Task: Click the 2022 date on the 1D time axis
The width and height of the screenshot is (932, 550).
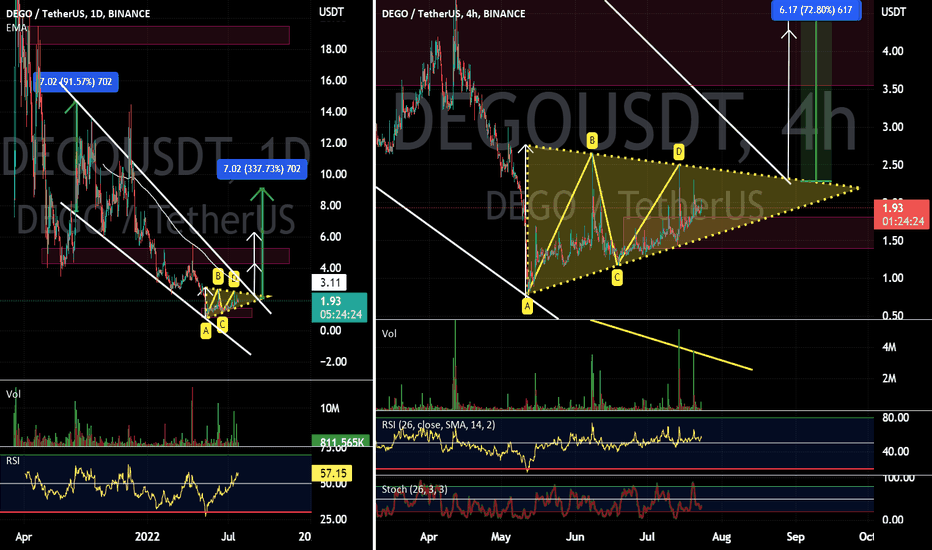Action: coord(147,536)
